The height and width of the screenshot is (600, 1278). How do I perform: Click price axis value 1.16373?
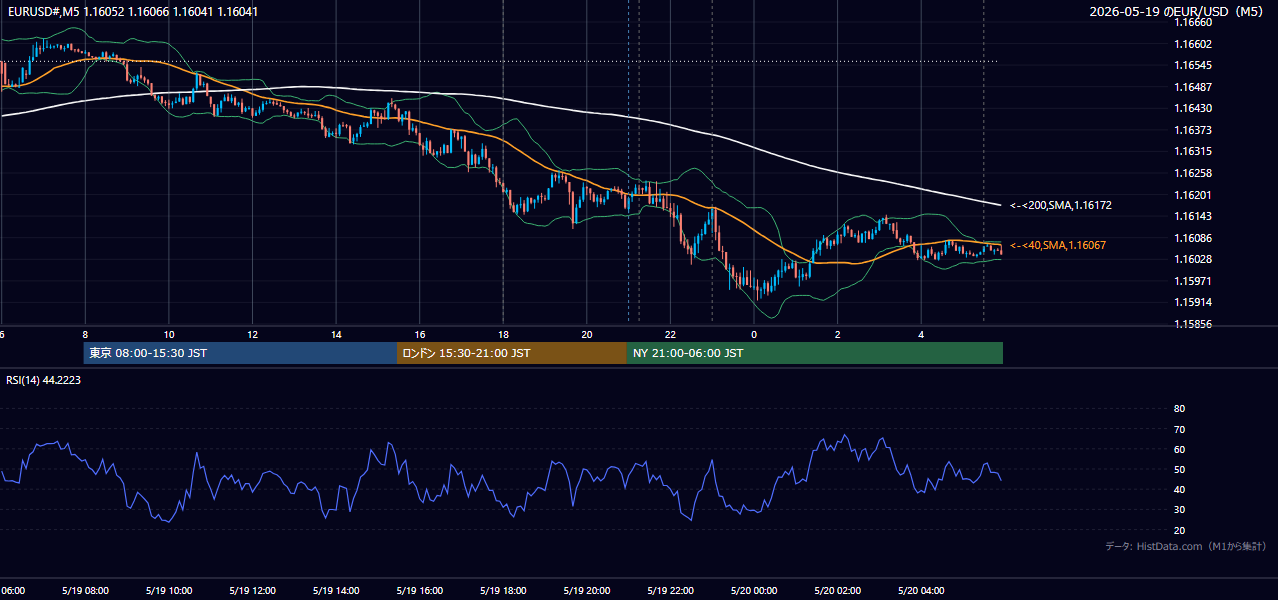[1193, 130]
